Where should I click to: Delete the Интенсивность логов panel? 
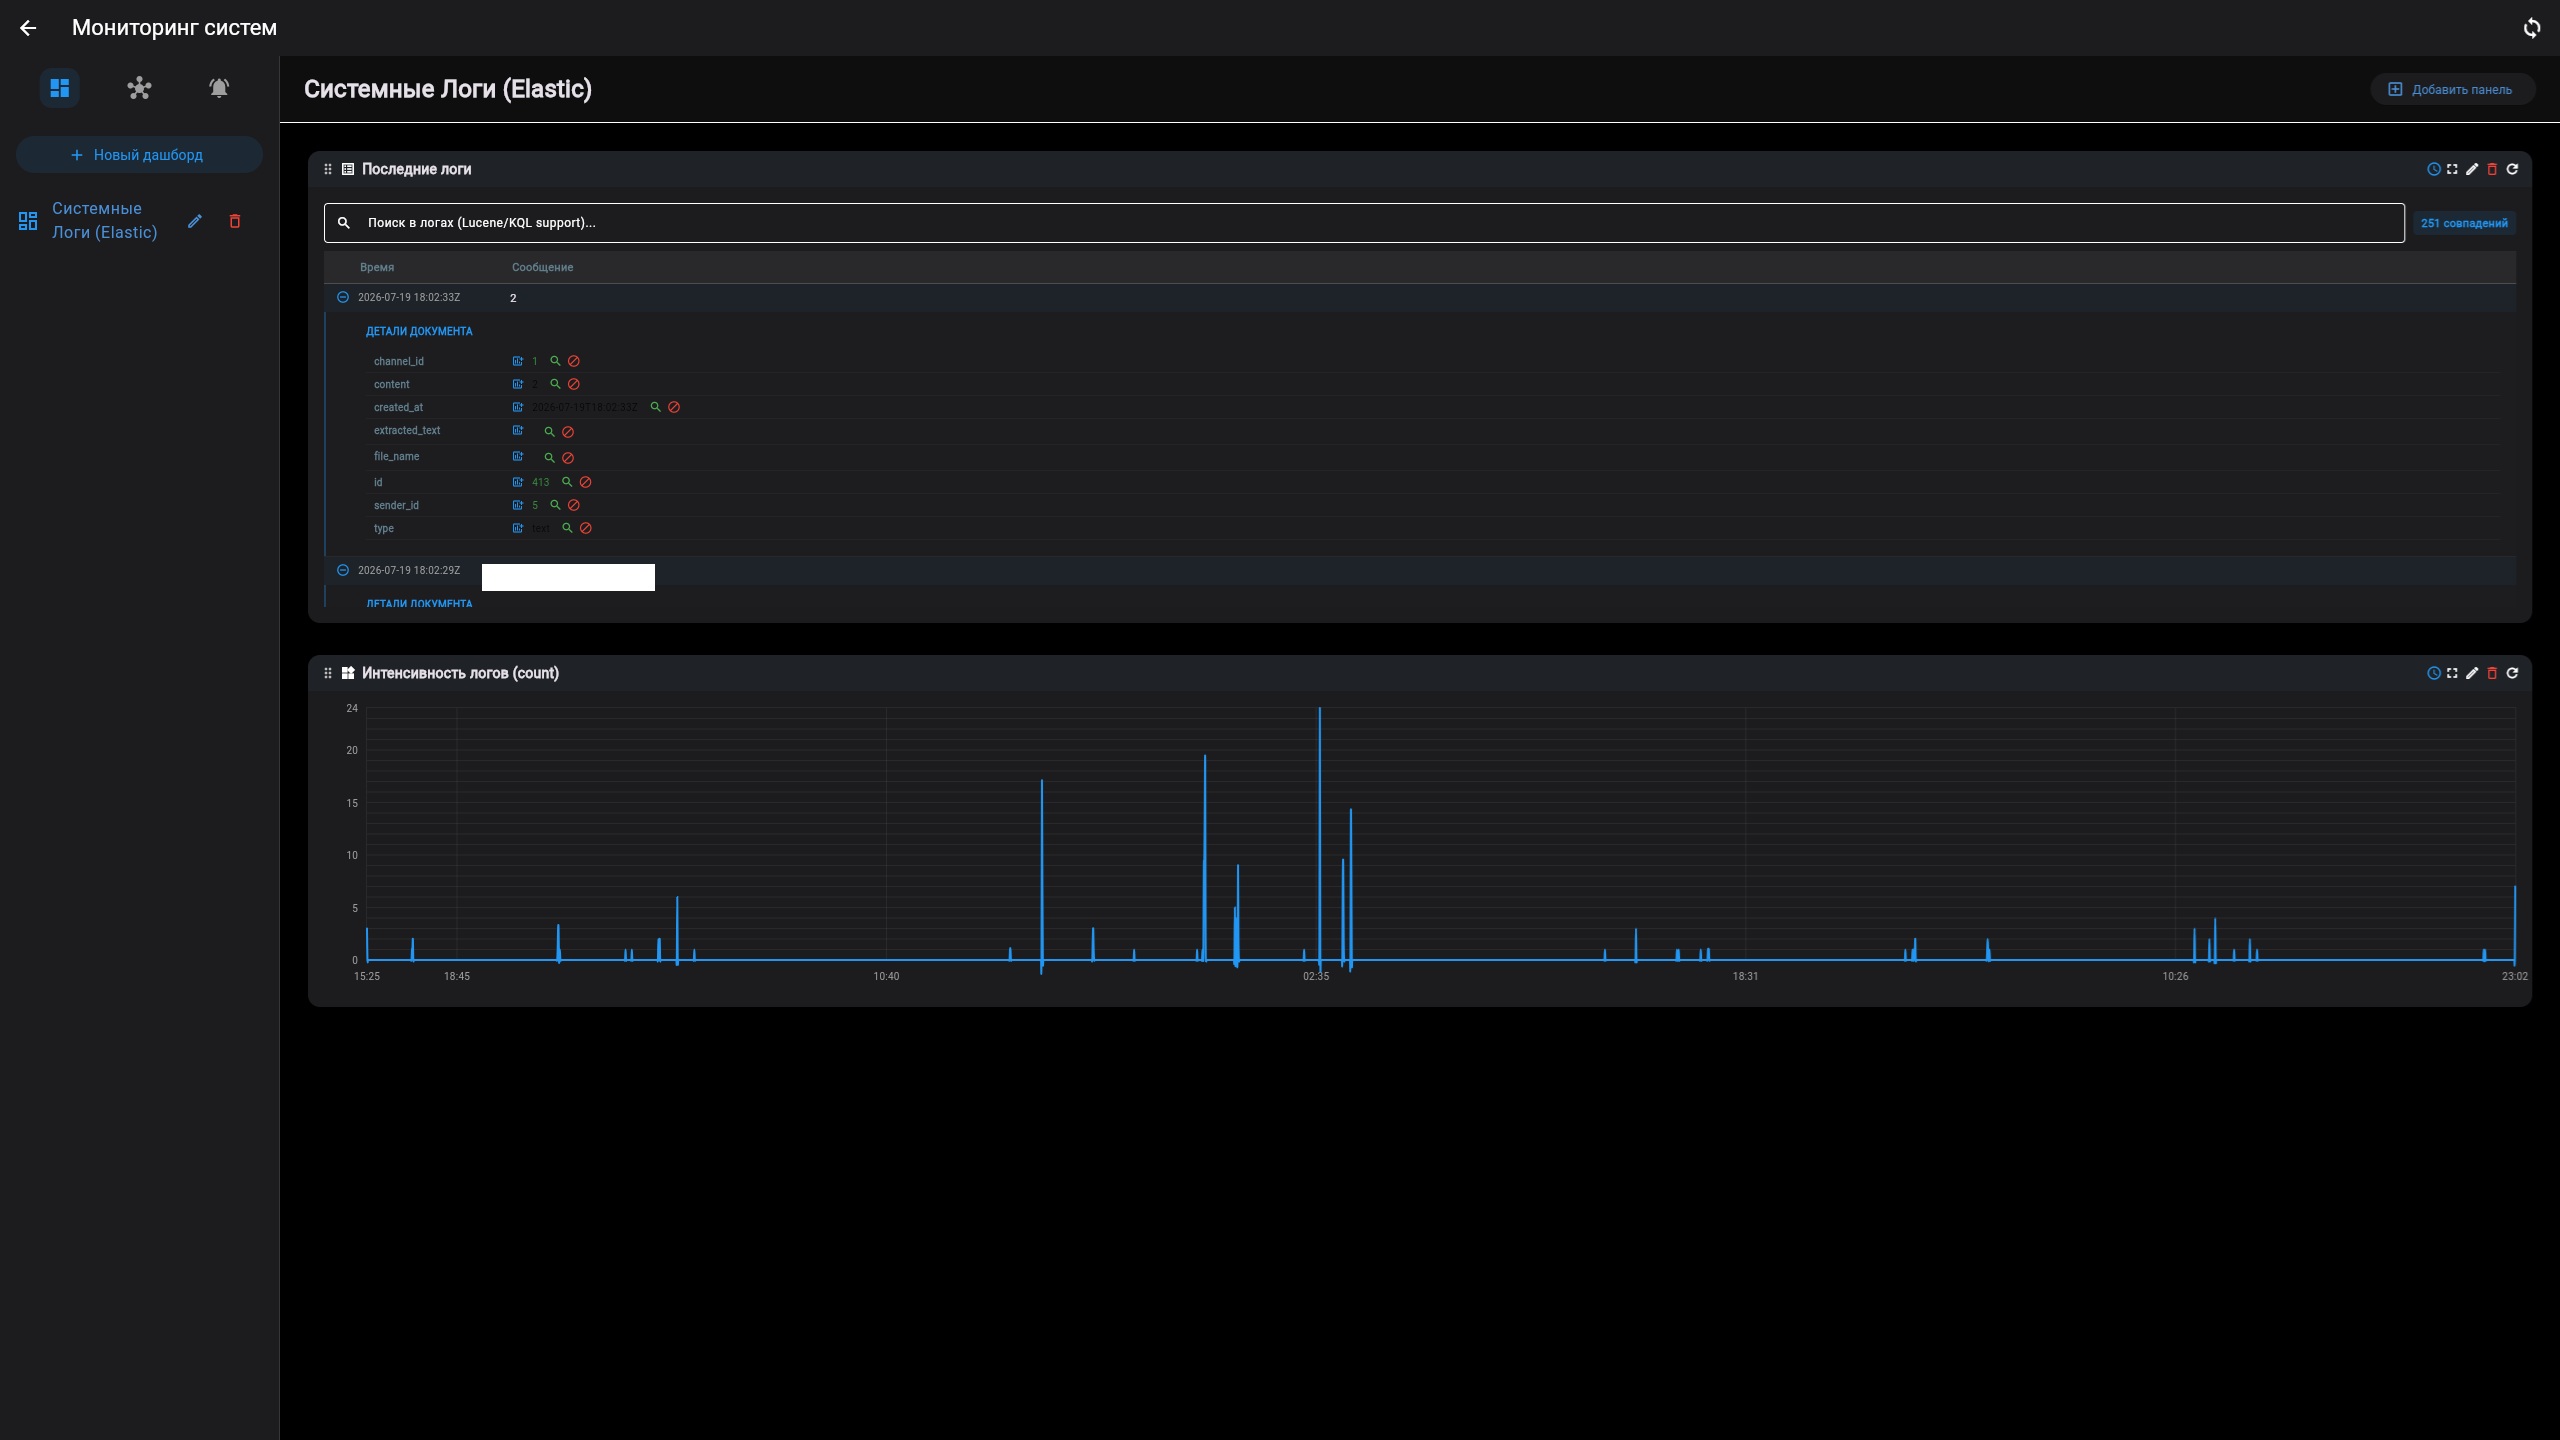2492,673
